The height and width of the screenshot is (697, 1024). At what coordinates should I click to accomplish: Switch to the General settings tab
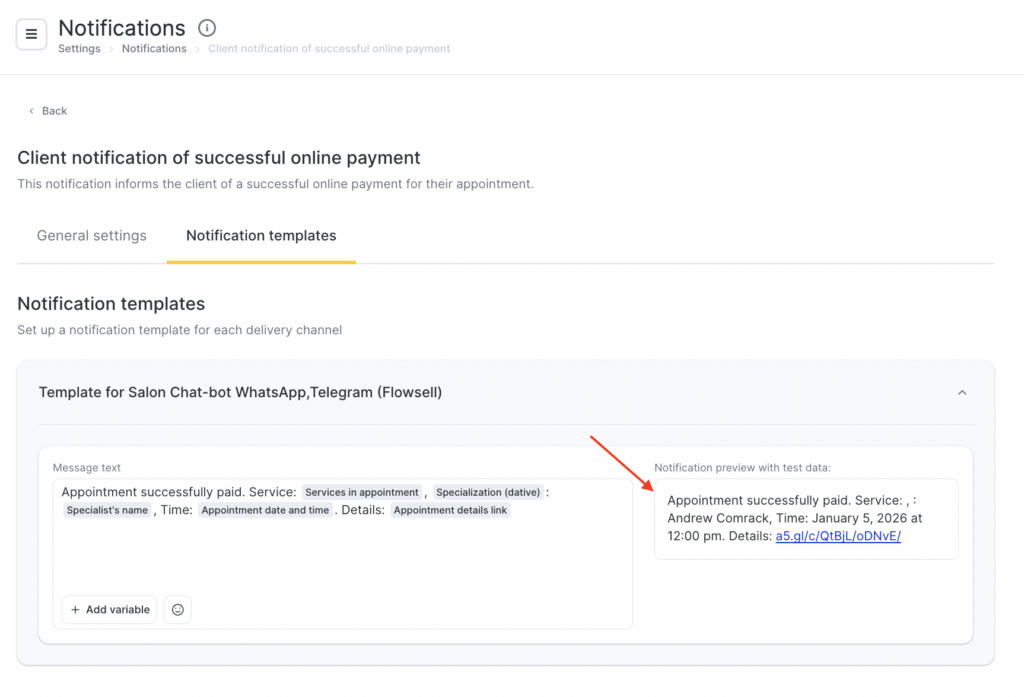[x=92, y=236]
